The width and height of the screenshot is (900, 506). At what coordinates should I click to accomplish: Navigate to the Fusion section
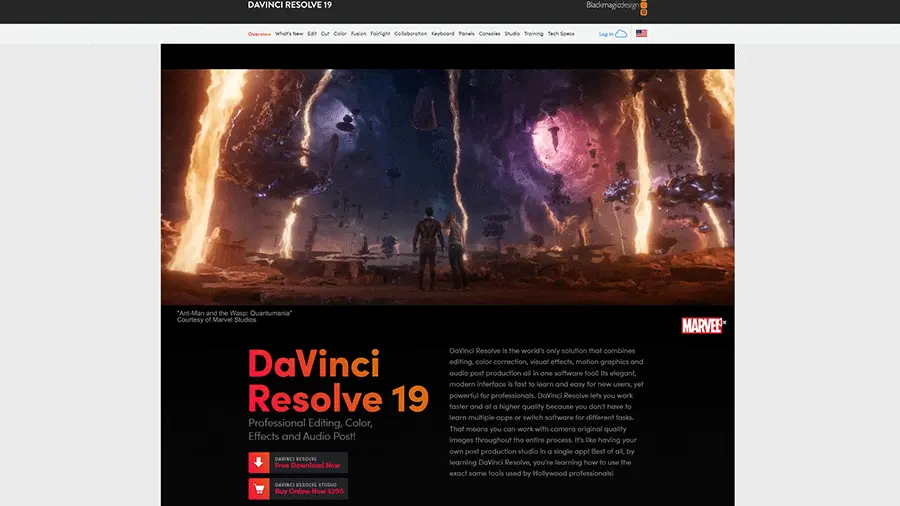(x=358, y=34)
